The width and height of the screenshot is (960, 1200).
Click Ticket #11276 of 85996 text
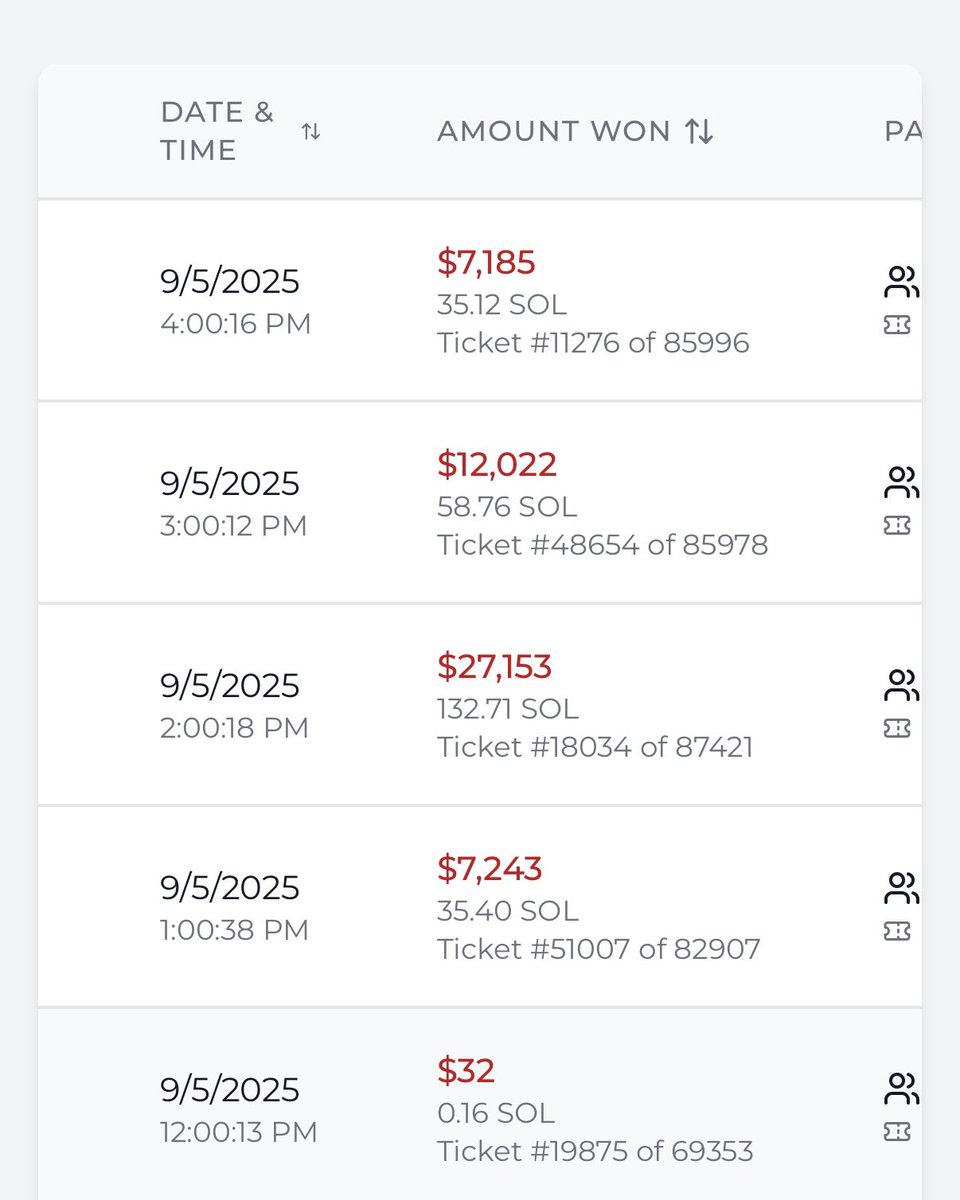(x=593, y=343)
